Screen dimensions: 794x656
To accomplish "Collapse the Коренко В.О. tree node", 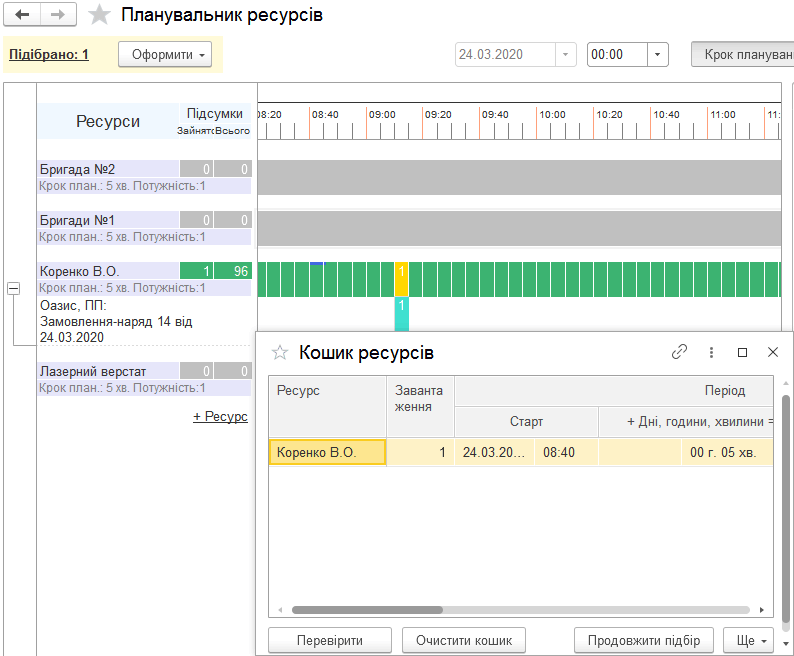I will (x=14, y=289).
